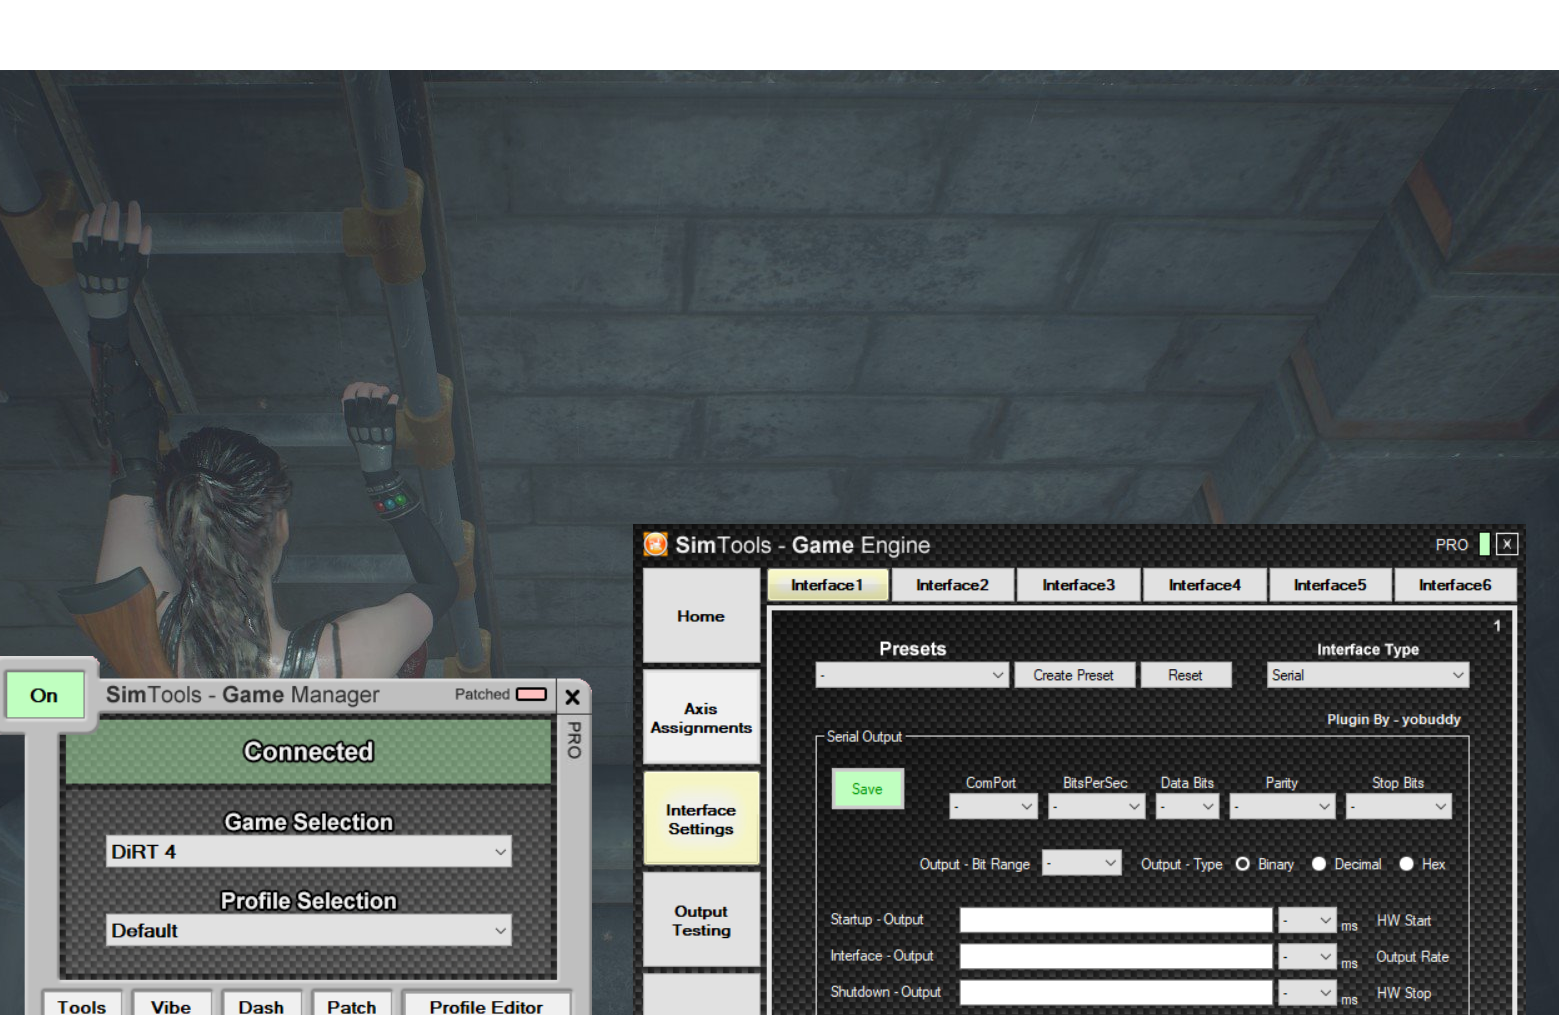Click the Reset button
This screenshot has height=1015, width=1559.
coord(1185,675)
